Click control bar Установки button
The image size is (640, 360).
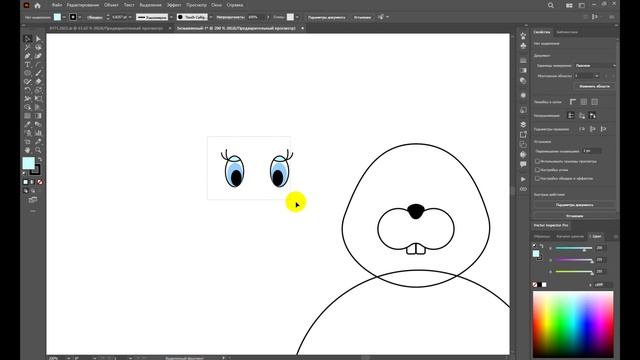[x=362, y=17]
